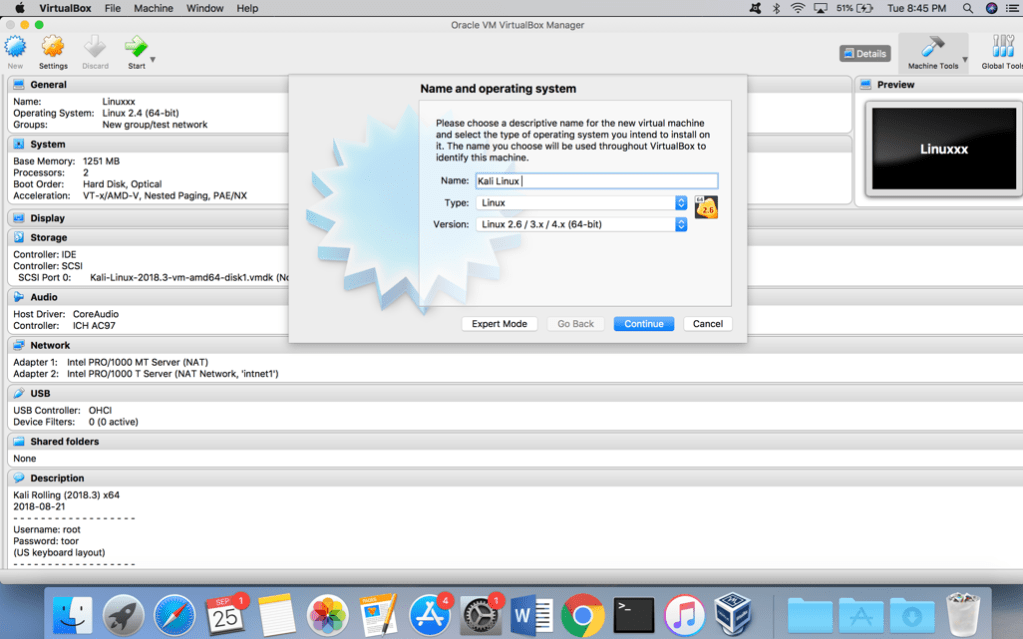The width and height of the screenshot is (1023, 639).
Task: Launch Terminal from the dock
Action: (634, 614)
